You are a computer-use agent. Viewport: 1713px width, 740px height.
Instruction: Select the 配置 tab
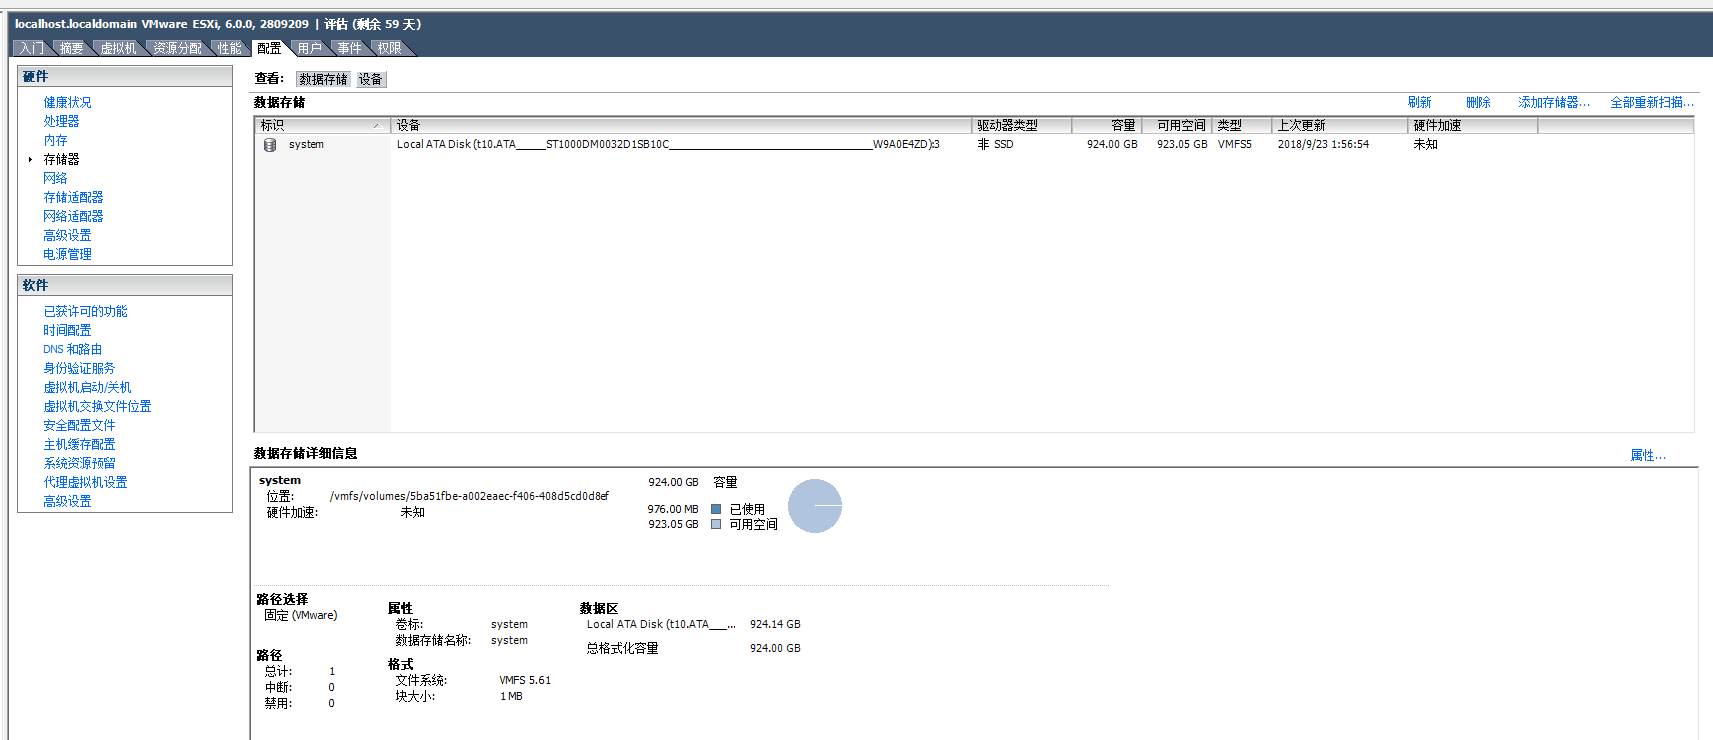(269, 48)
